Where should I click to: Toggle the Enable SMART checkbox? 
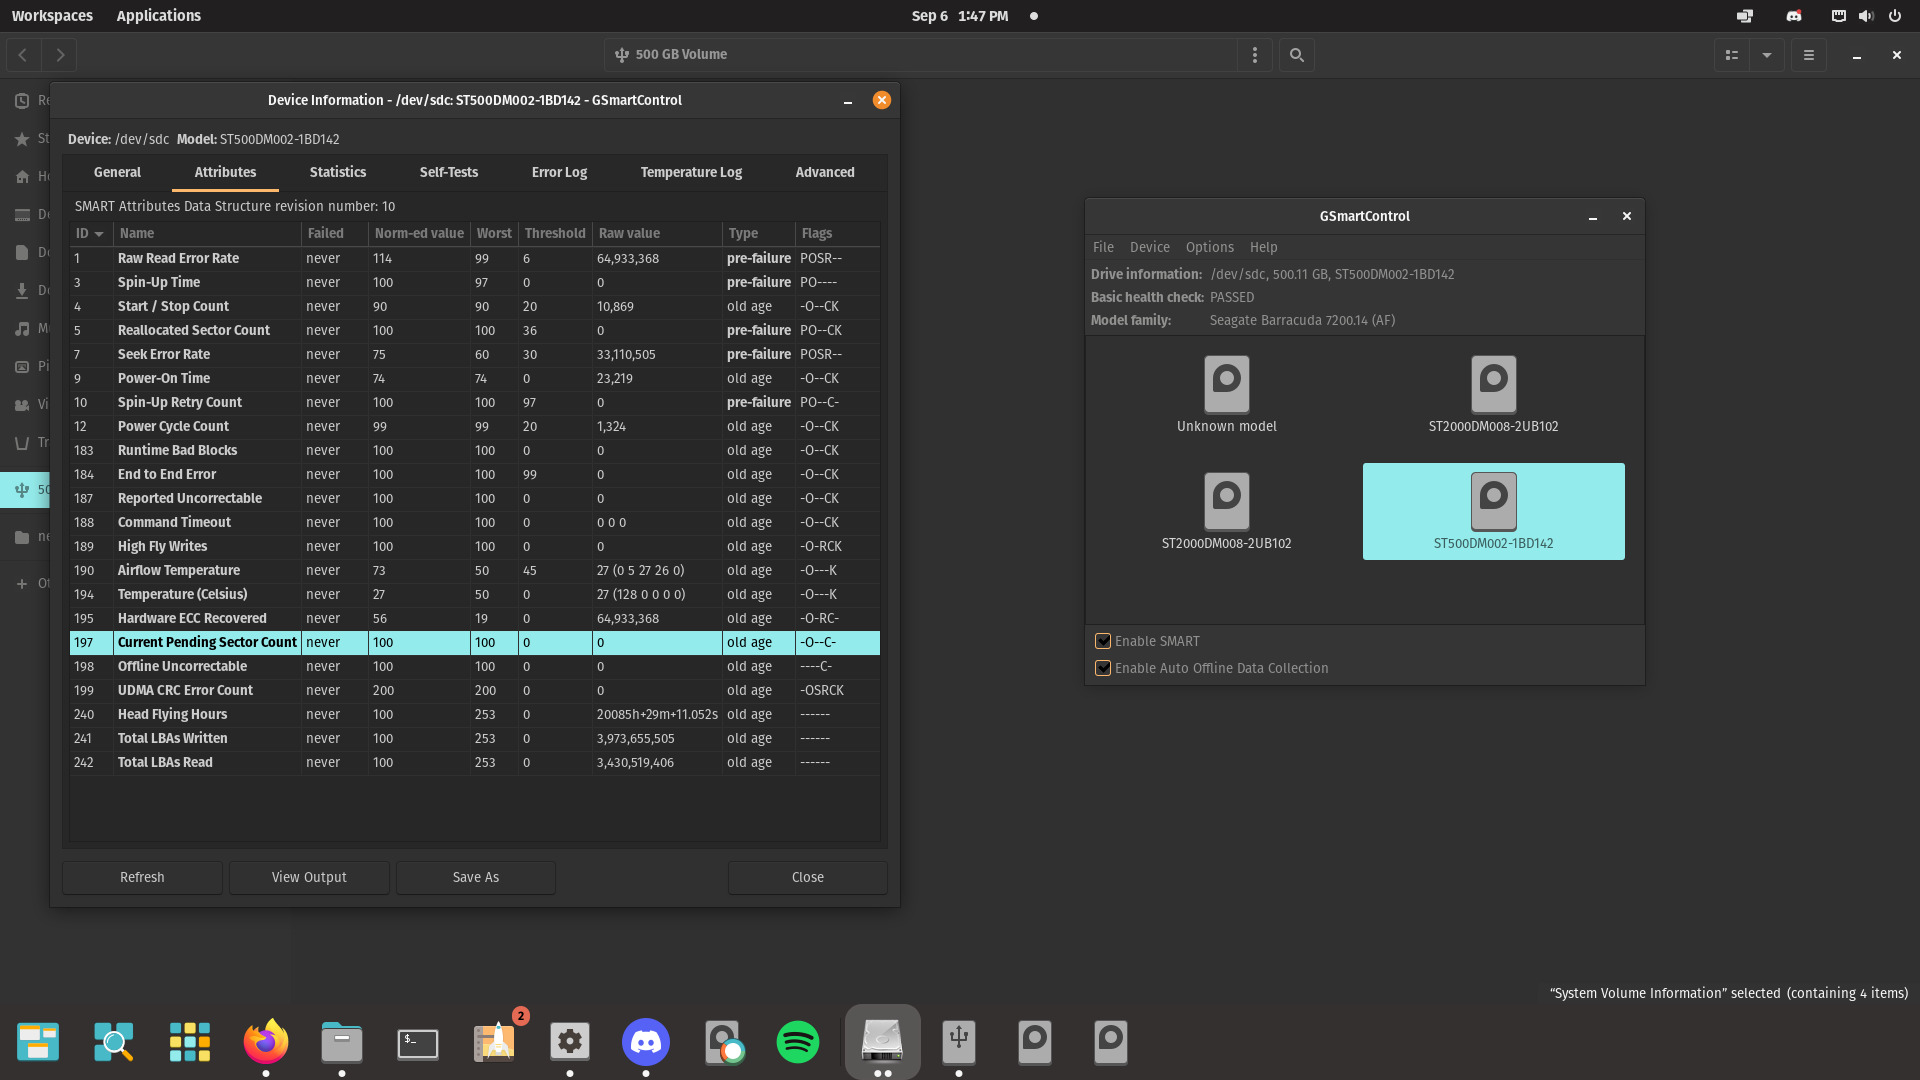click(x=1103, y=641)
